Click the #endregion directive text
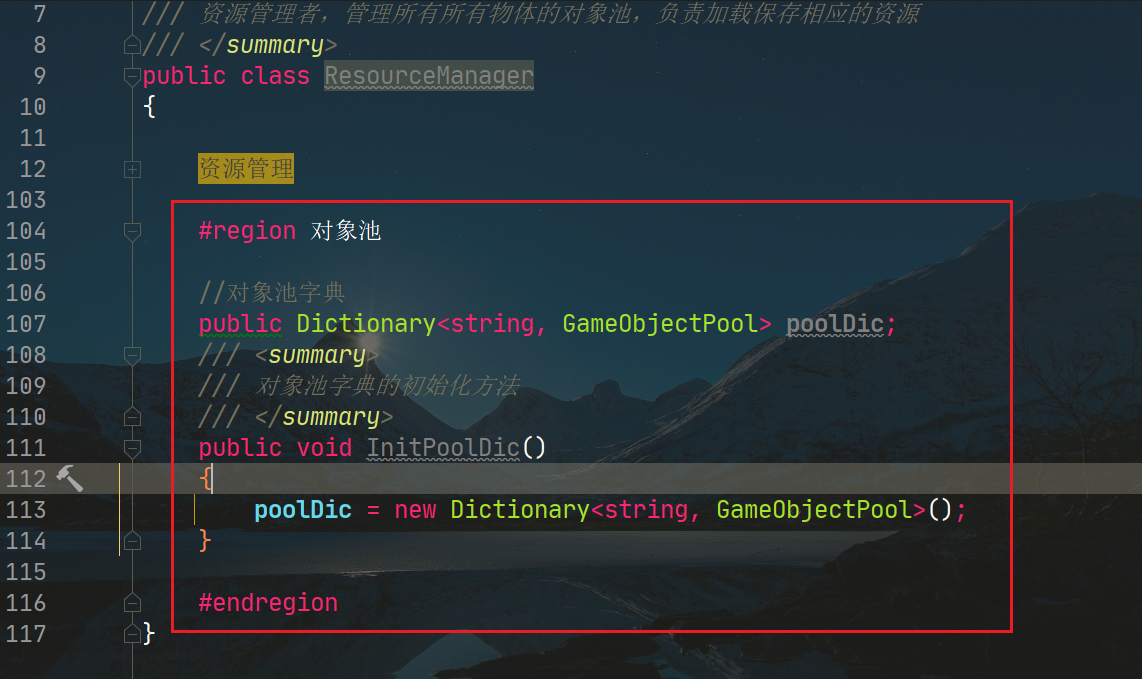The image size is (1142, 679). pyautogui.click(x=268, y=603)
